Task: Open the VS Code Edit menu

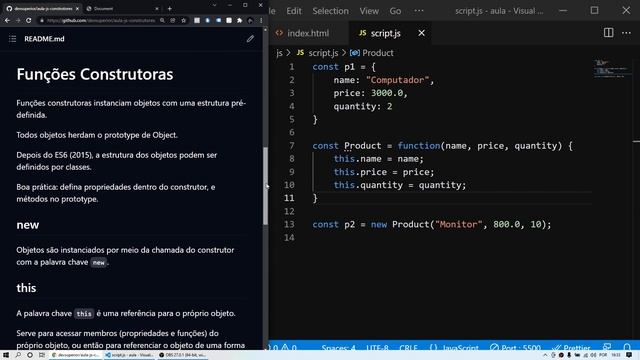Action: [294, 11]
